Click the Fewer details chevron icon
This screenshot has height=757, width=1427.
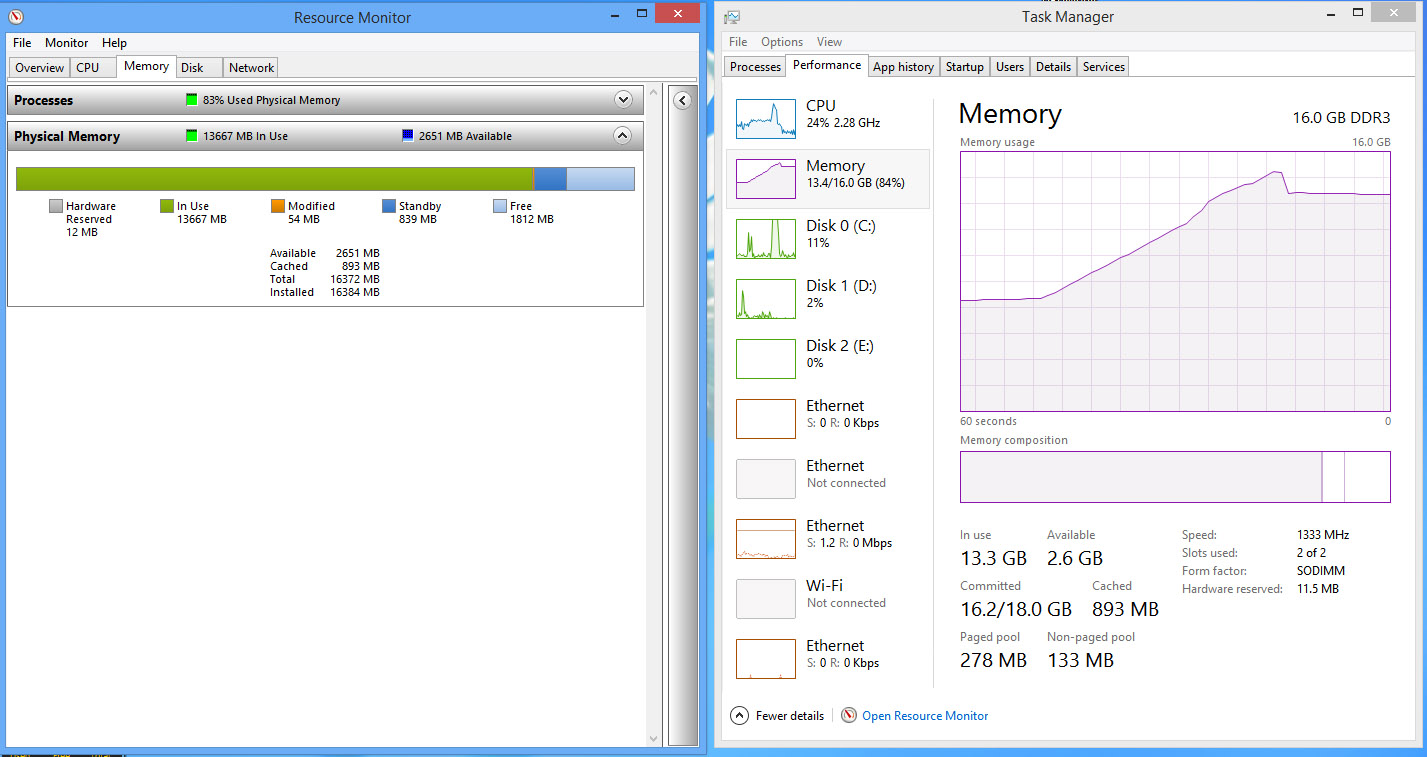[x=739, y=715]
